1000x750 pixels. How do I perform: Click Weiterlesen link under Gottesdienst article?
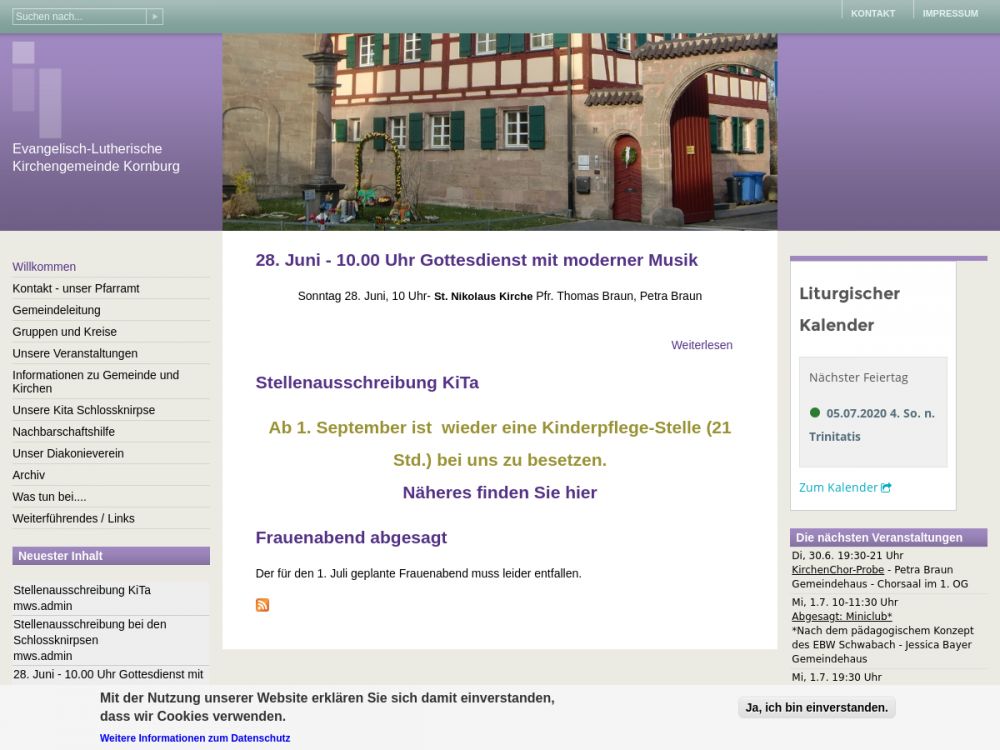[x=701, y=345]
